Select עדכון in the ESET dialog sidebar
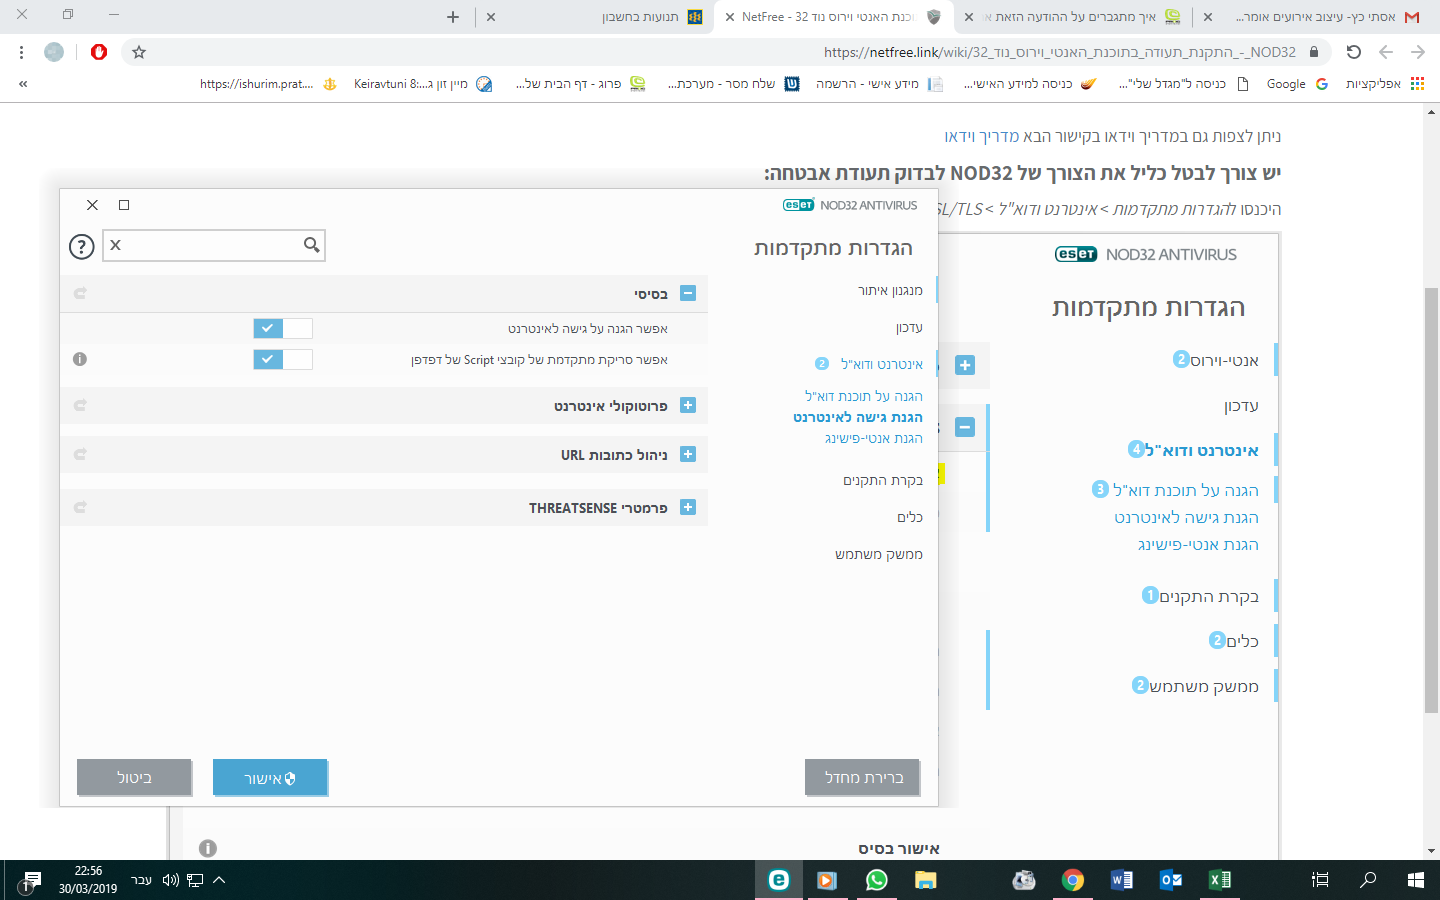This screenshot has height=900, width=1440. pos(909,327)
